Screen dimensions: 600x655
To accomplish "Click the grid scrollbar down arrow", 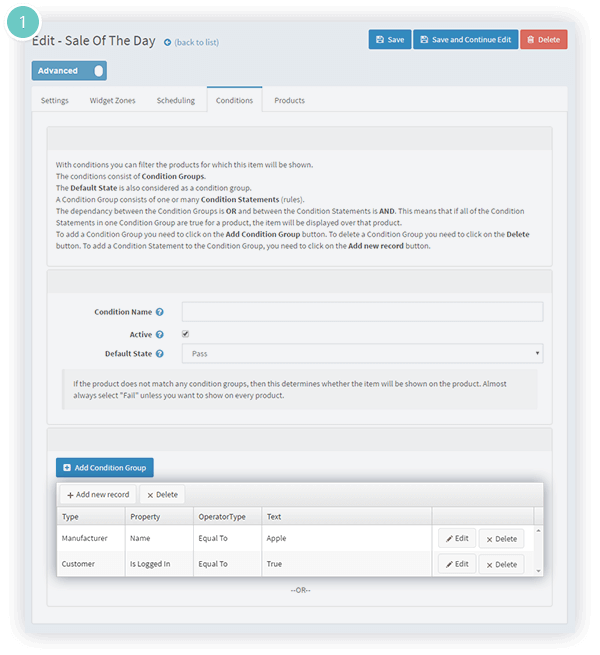I will tap(539, 571).
